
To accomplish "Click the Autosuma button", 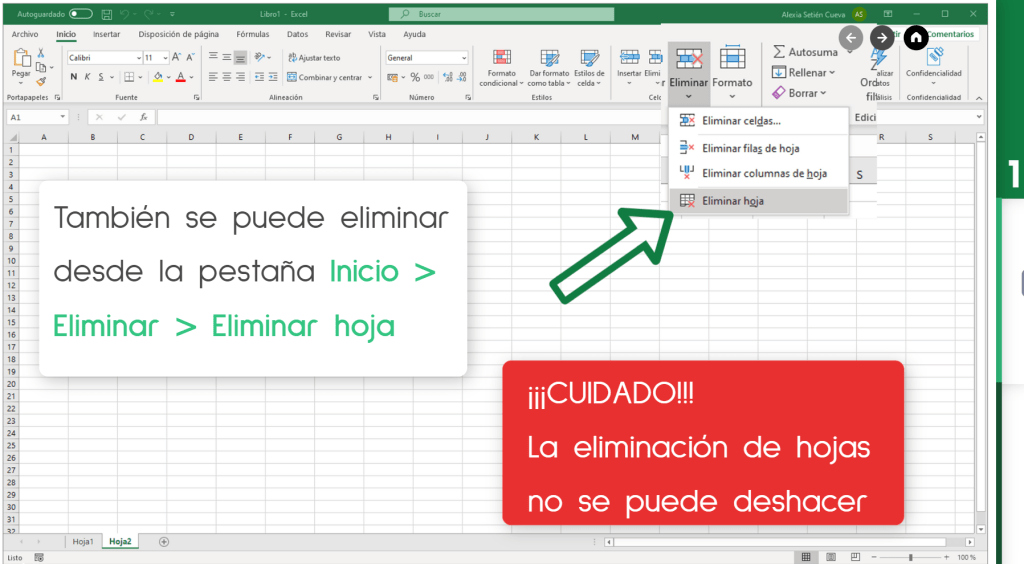I will (x=805, y=52).
